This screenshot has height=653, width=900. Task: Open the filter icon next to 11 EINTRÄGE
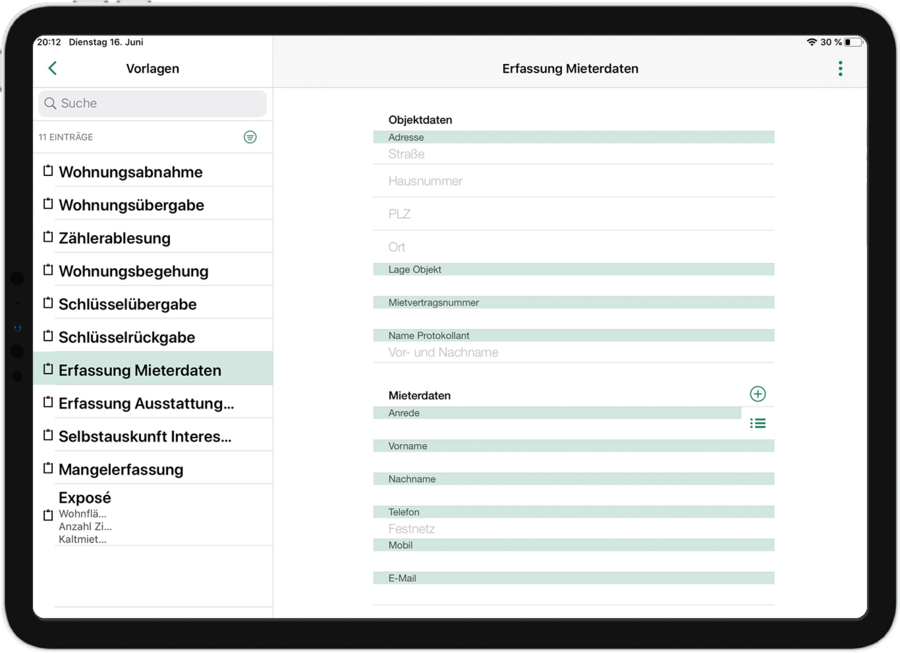coord(250,137)
